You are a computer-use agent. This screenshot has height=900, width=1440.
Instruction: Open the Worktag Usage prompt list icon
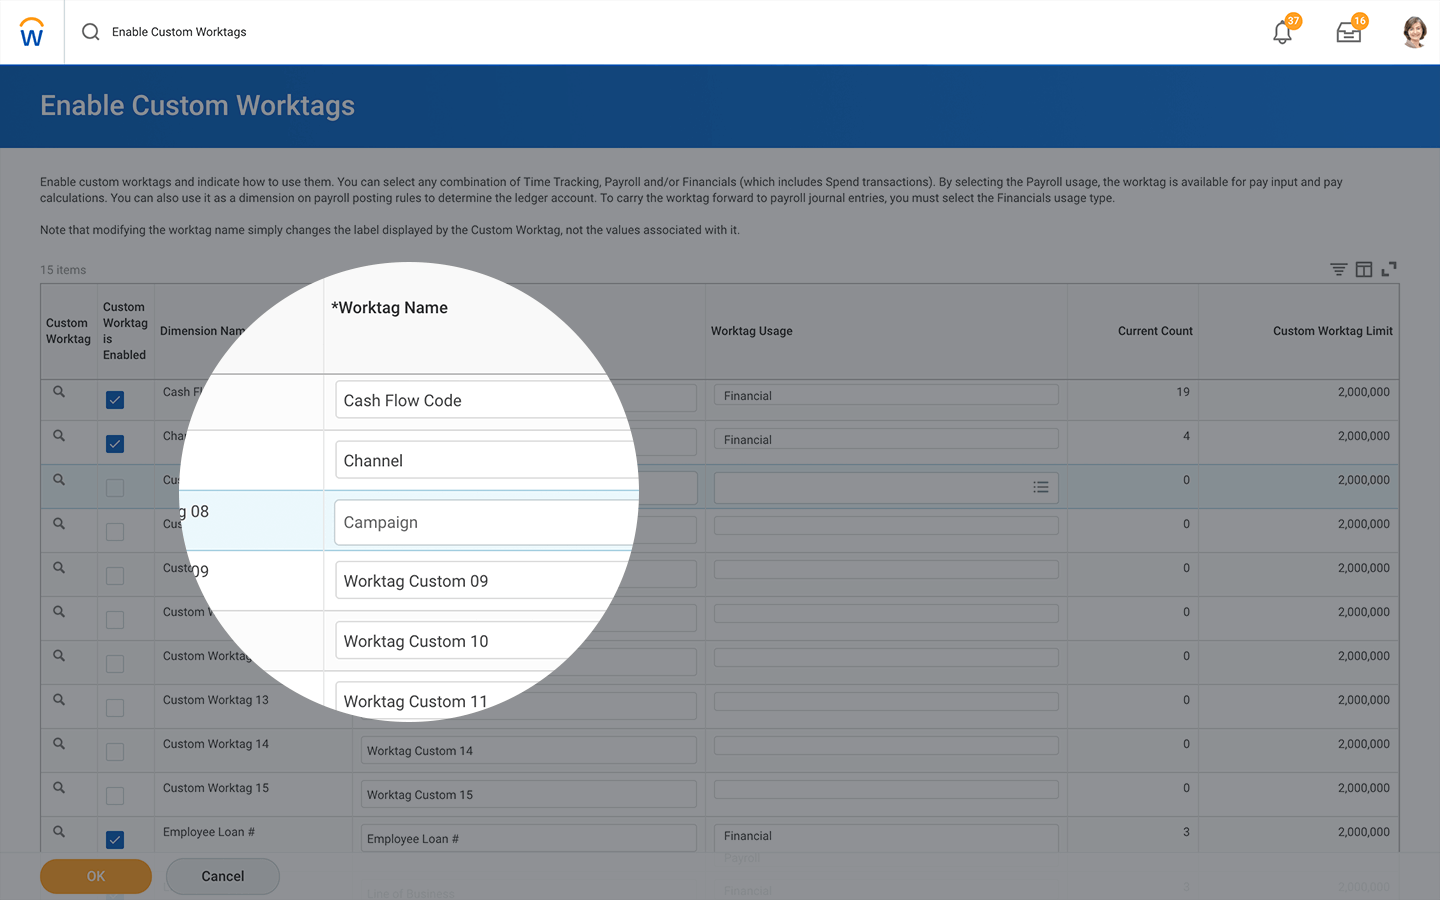point(1040,487)
